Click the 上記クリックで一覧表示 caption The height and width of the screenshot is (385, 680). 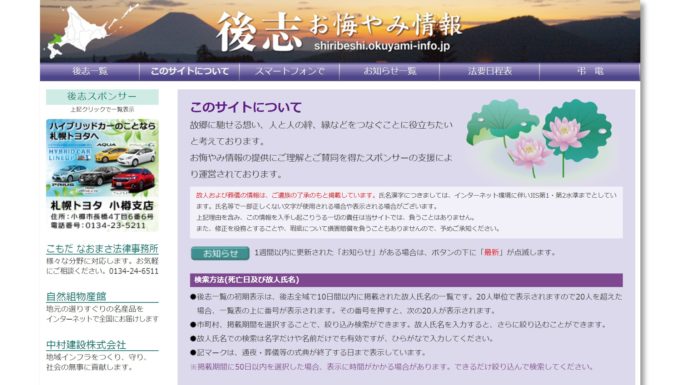pyautogui.click(x=102, y=110)
